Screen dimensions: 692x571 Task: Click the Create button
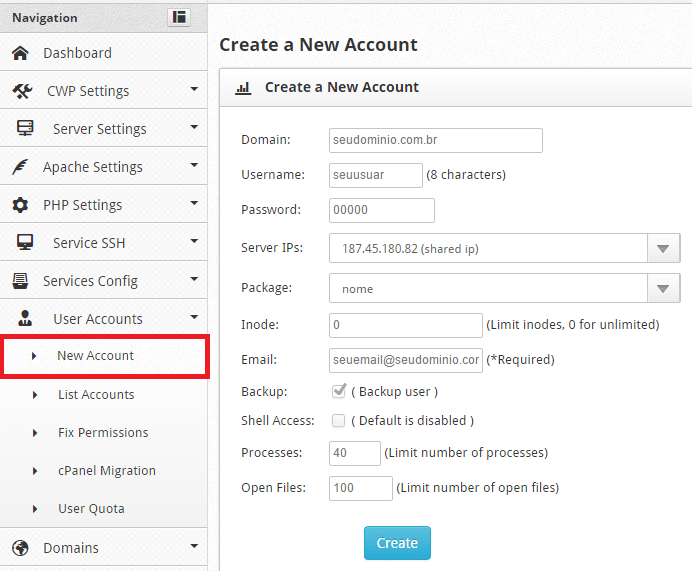[397, 543]
